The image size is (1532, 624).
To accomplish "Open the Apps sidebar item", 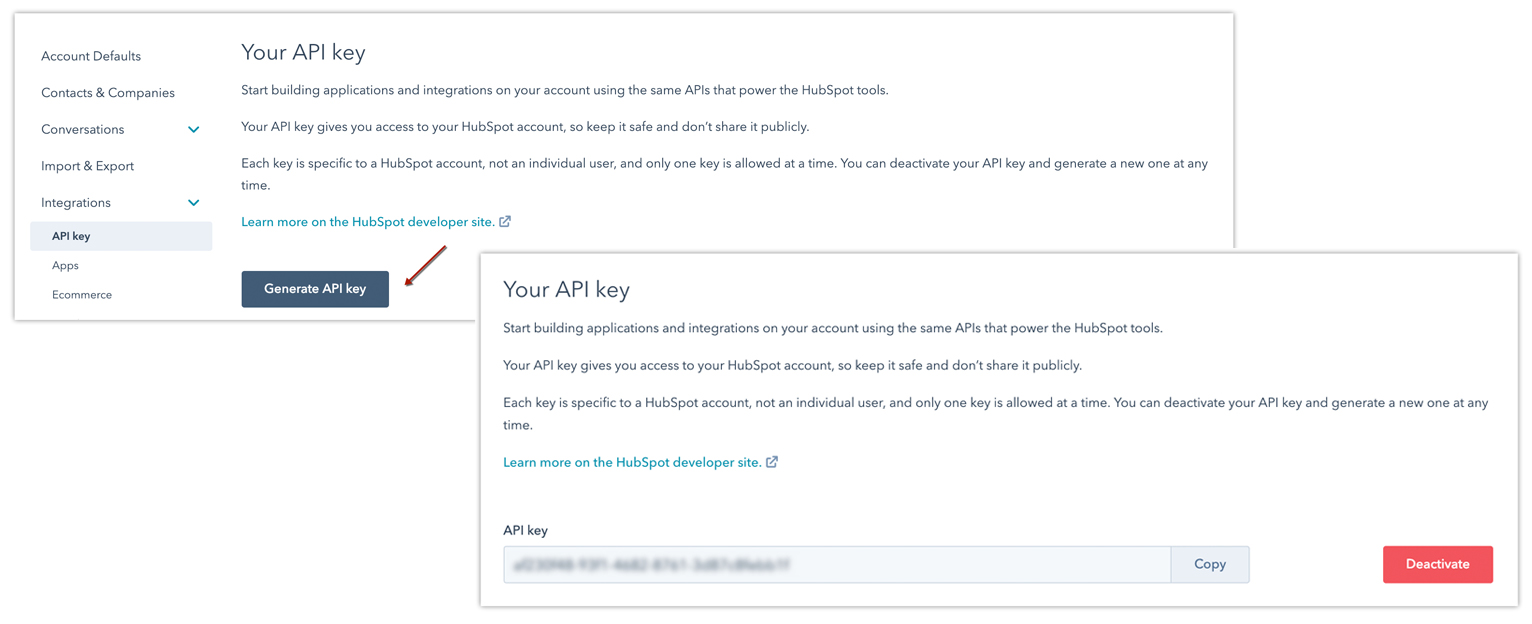I will (65, 266).
